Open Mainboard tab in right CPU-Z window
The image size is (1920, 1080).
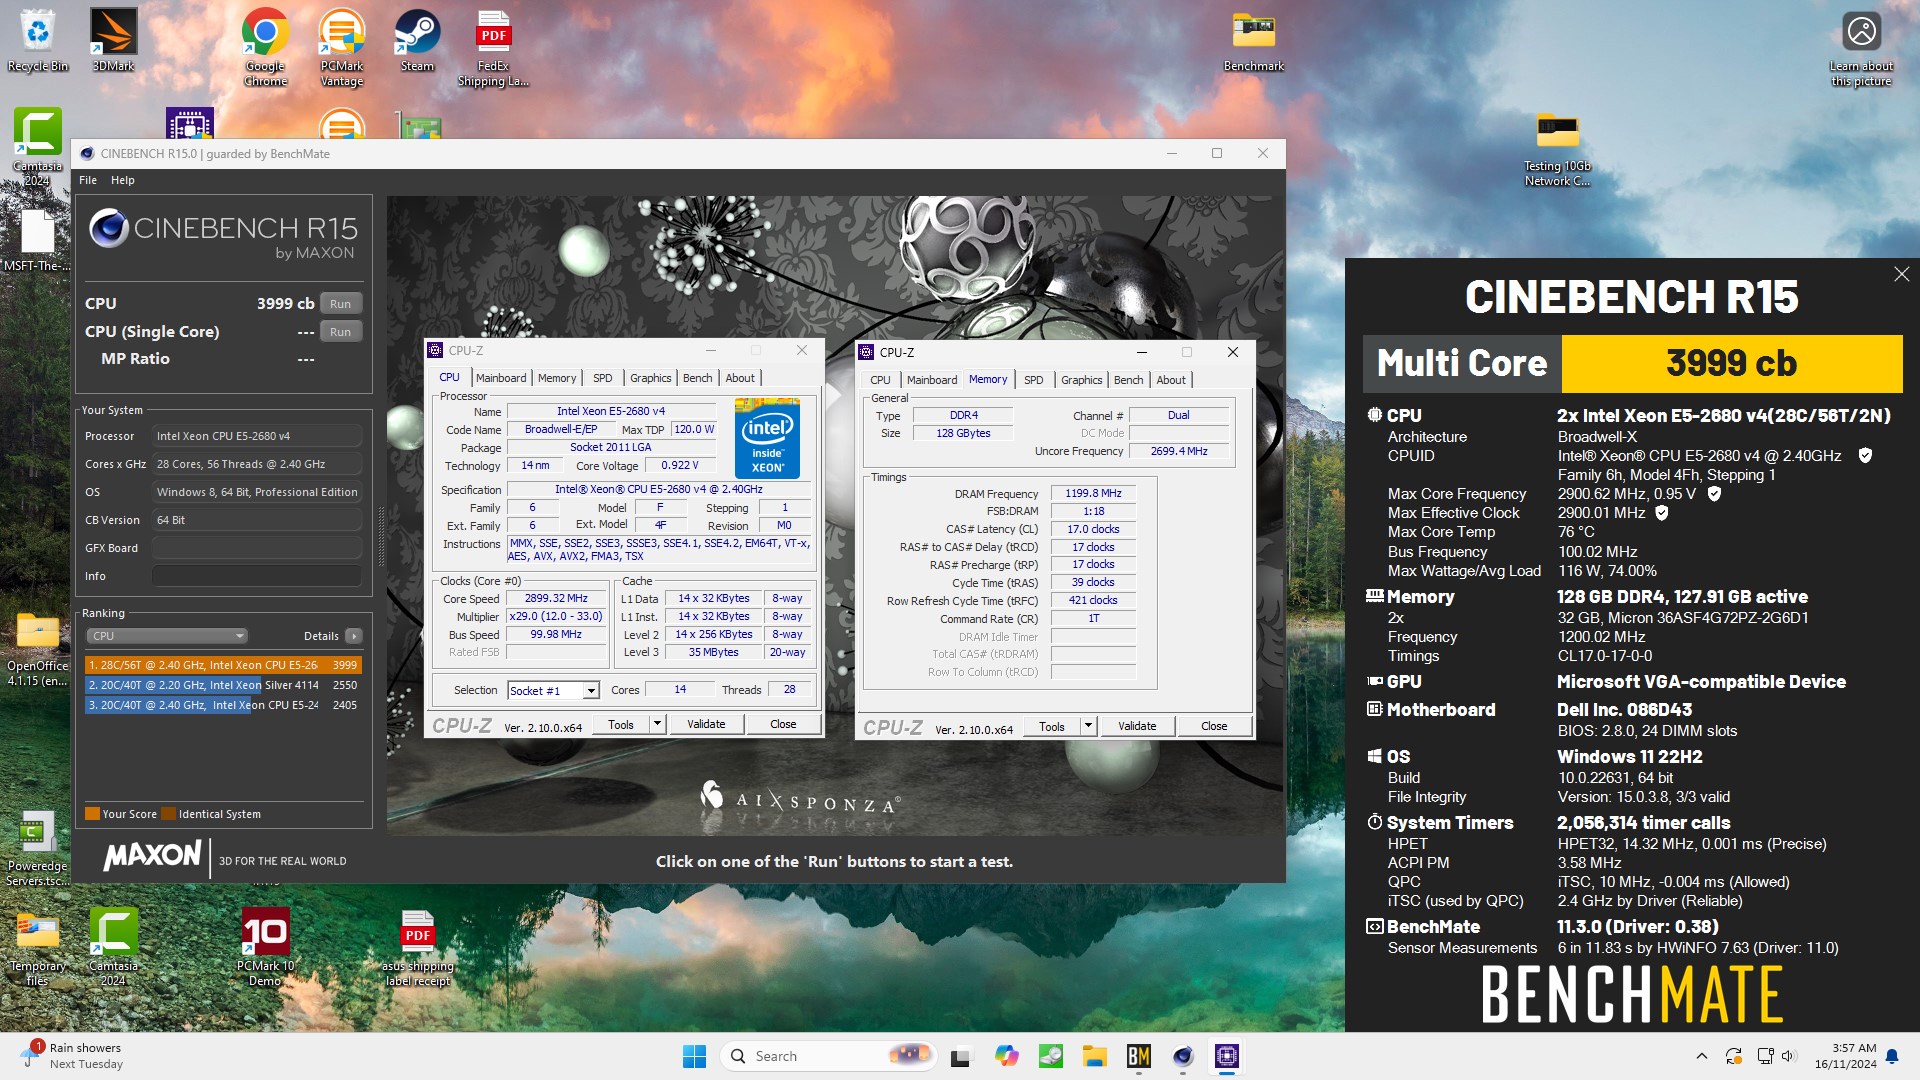[932, 380]
